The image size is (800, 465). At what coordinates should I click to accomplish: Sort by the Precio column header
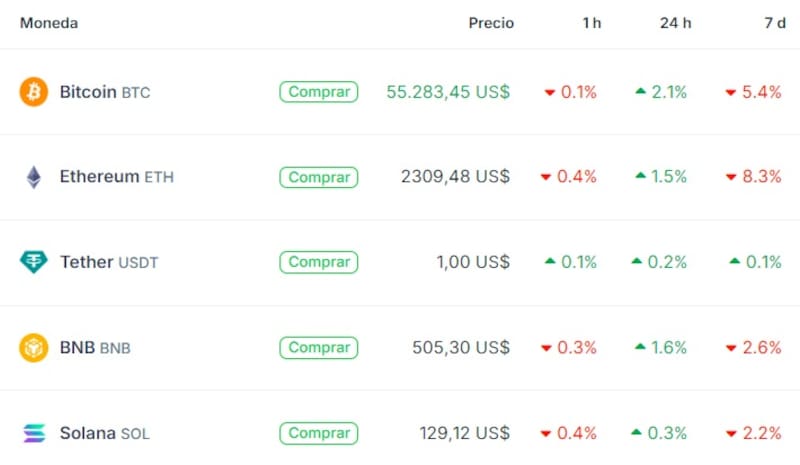point(491,23)
